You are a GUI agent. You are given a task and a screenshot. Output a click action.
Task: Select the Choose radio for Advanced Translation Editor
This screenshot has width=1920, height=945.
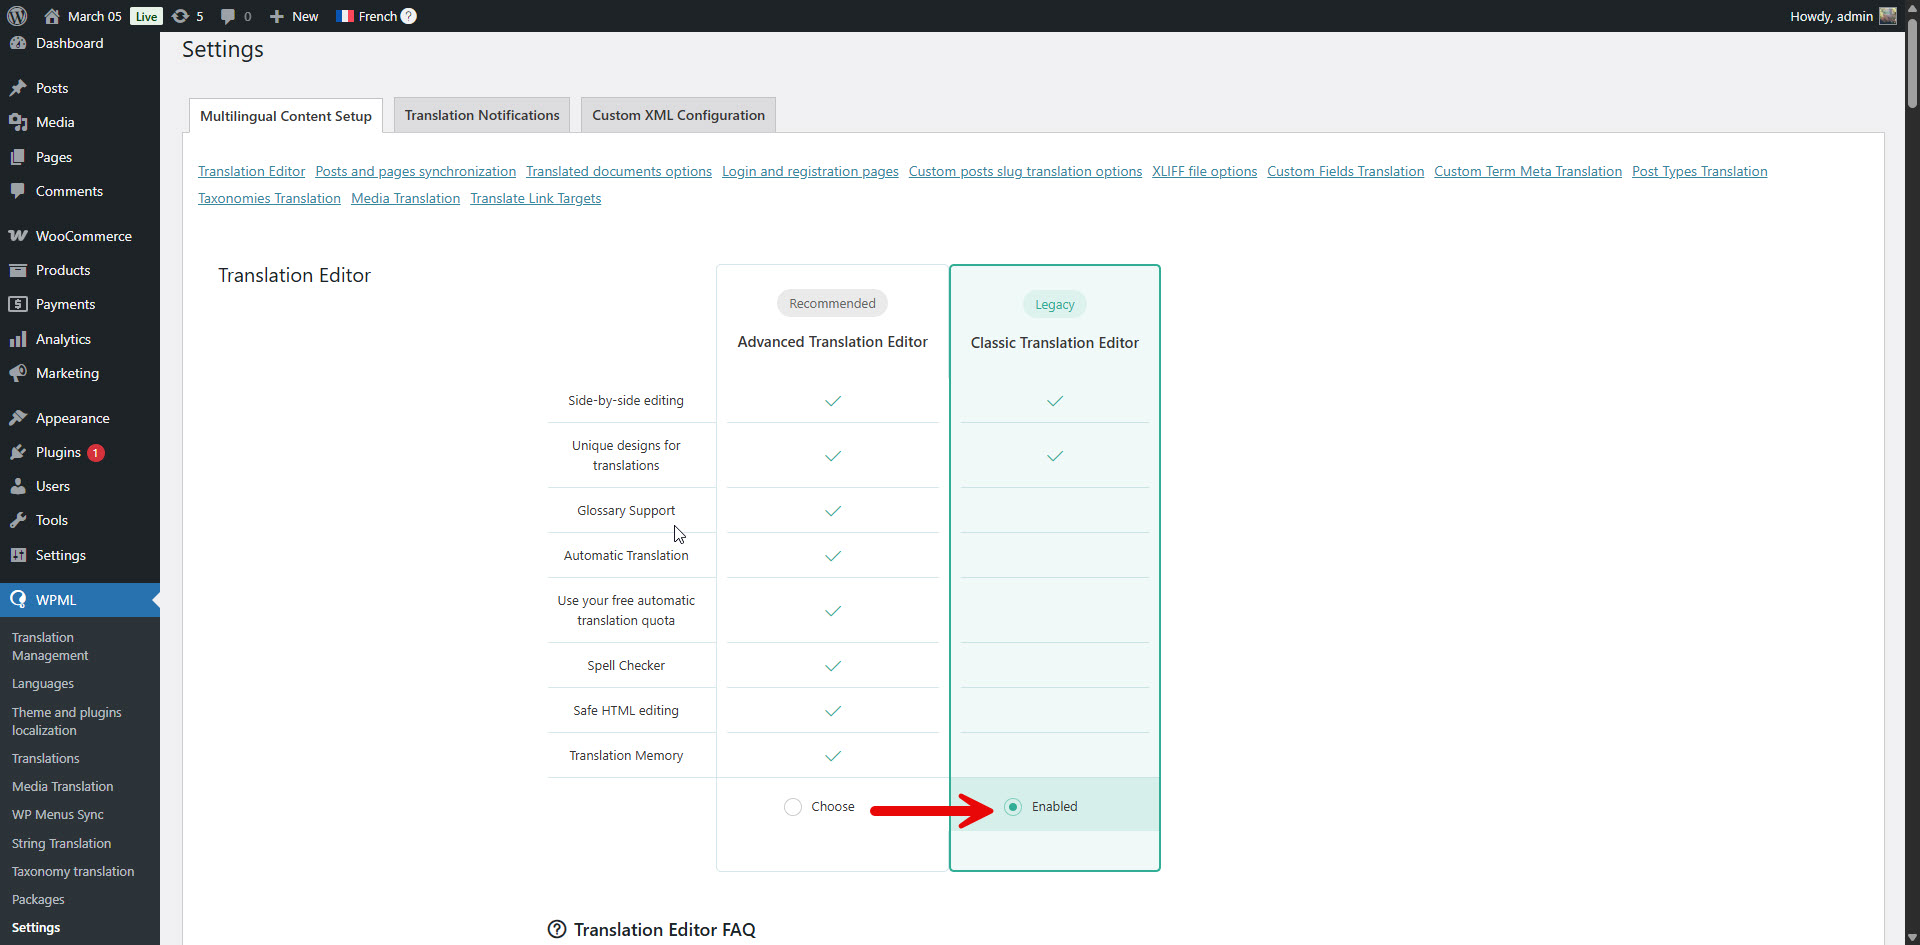793,807
